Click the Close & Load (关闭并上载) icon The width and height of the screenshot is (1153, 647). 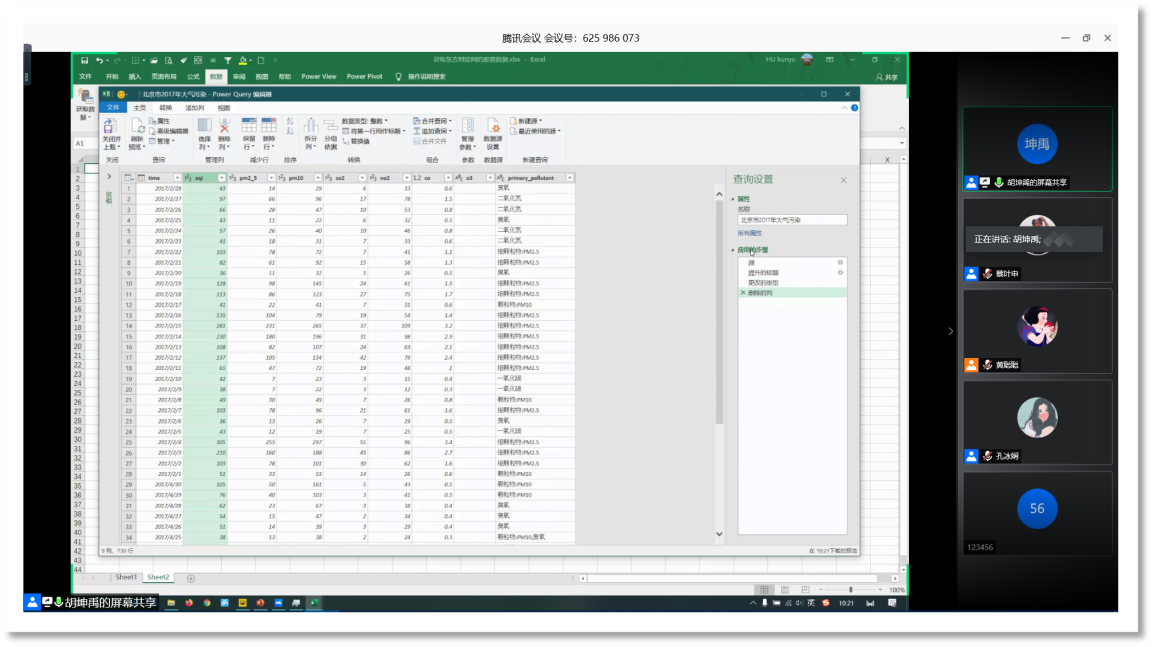point(112,128)
